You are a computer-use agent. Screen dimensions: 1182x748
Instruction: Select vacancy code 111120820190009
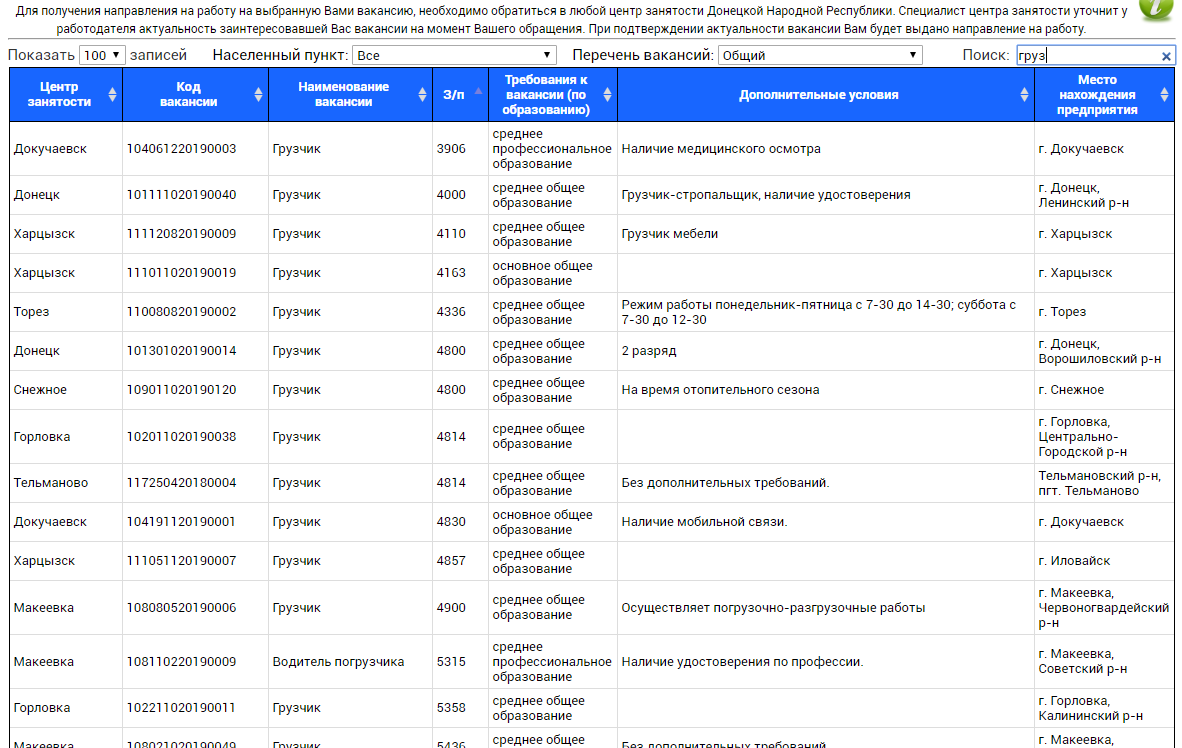click(x=181, y=234)
